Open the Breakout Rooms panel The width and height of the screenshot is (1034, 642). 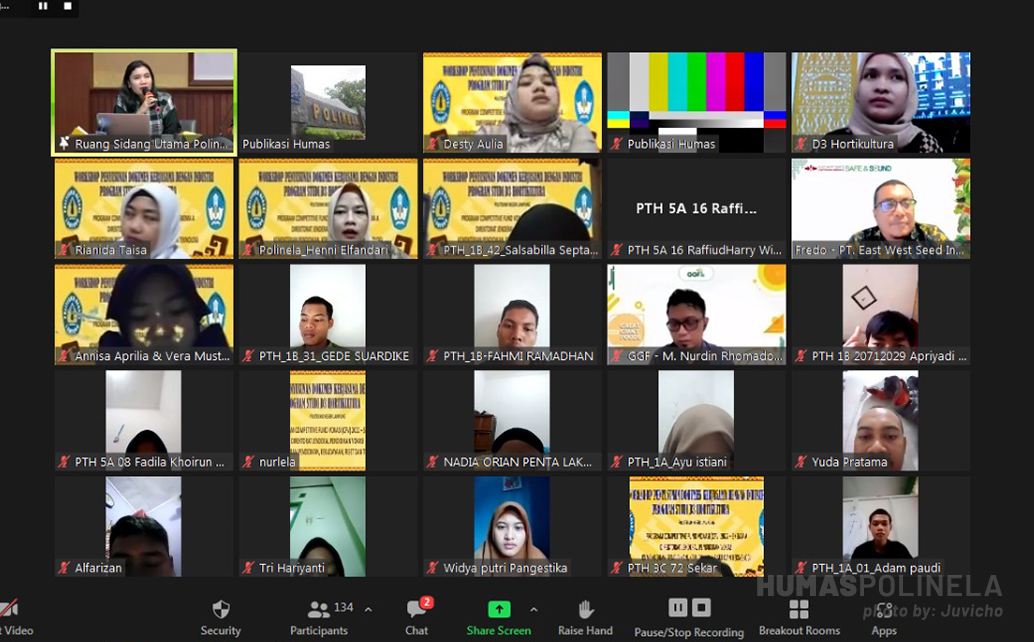click(x=799, y=610)
